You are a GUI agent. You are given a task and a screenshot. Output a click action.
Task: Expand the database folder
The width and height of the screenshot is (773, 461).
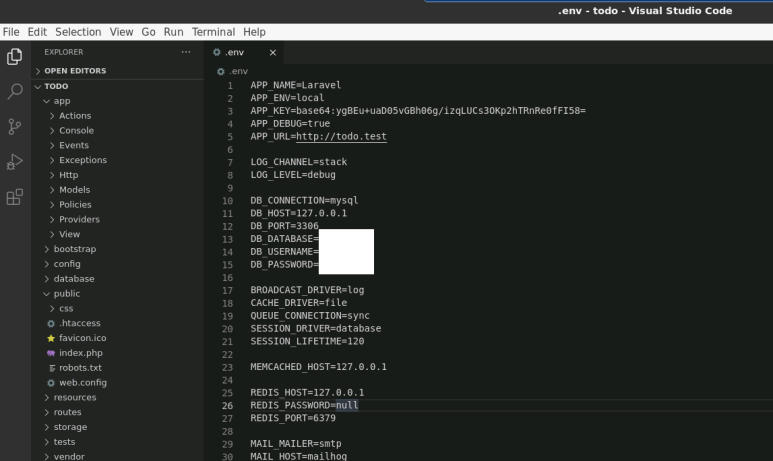[x=117, y=279]
